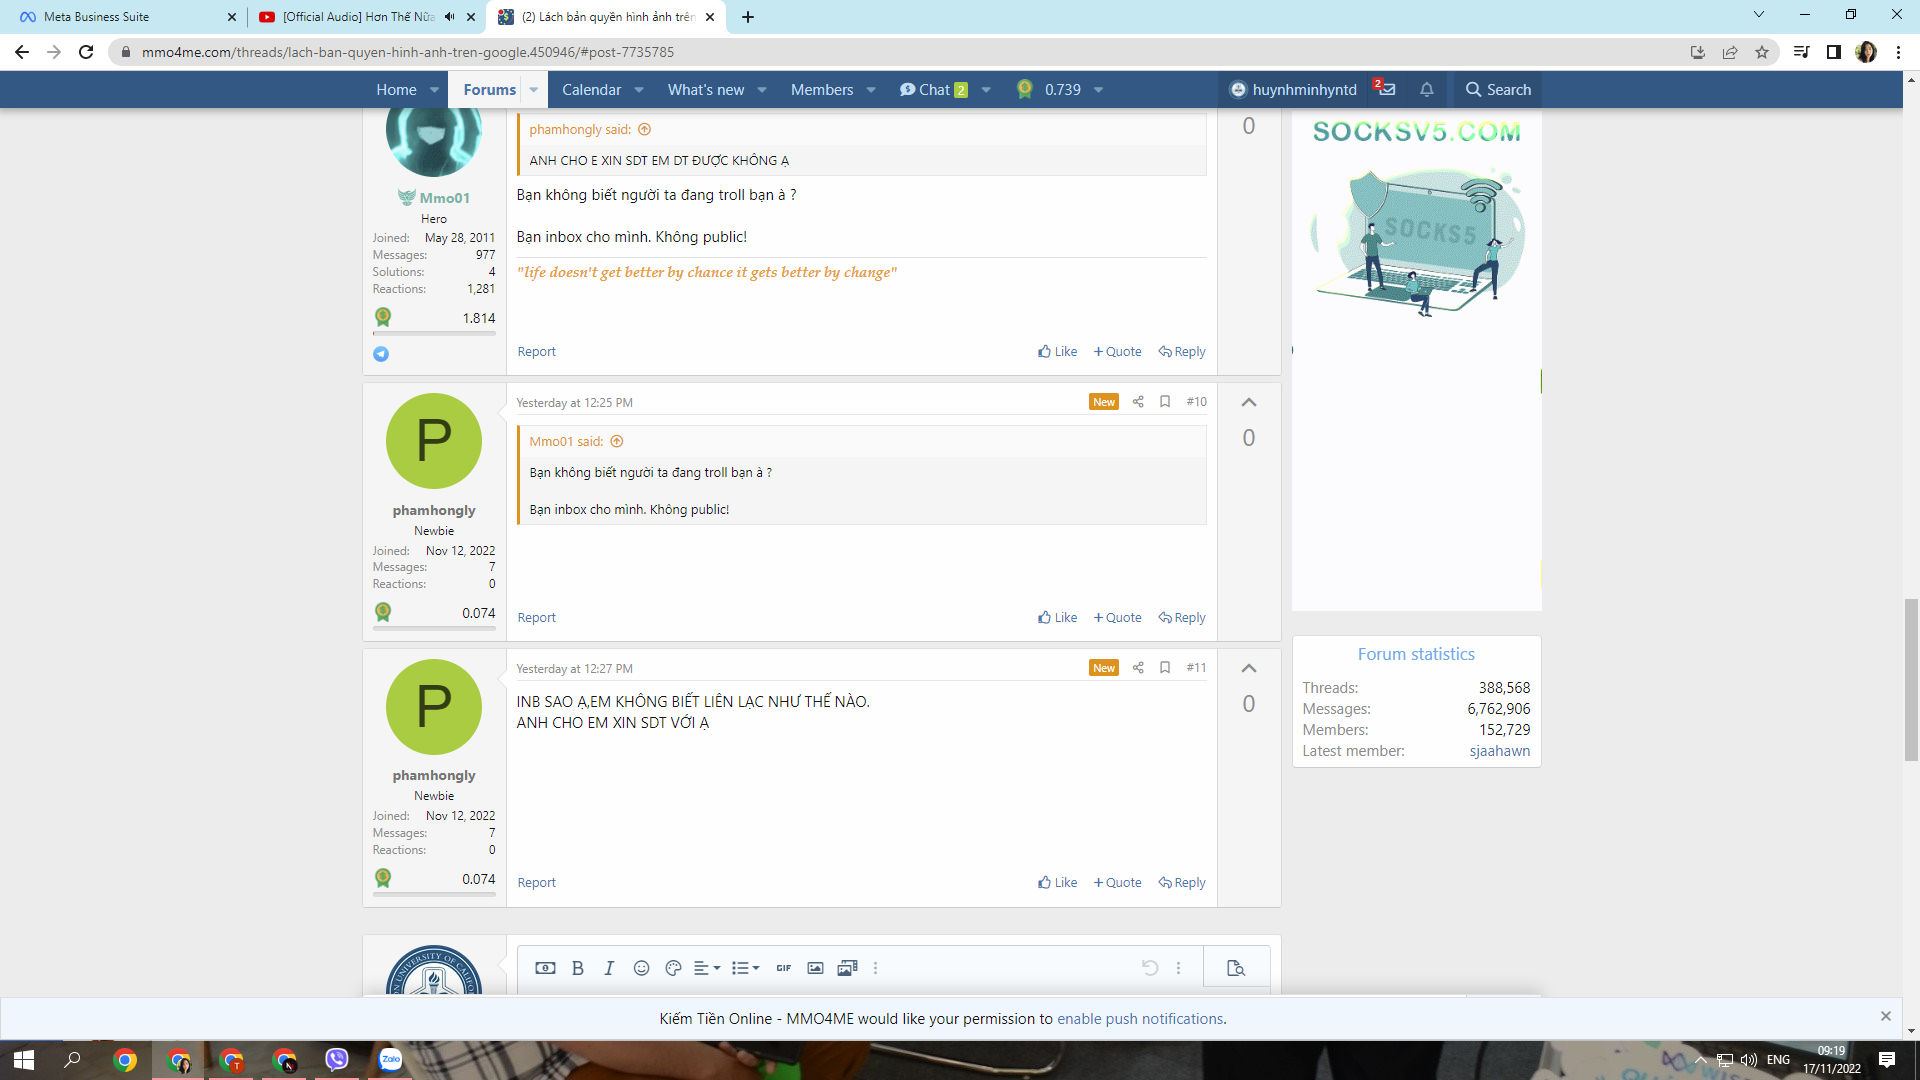Click Reply on post #11
Screen dimensions: 1920x1080
(1182, 883)
